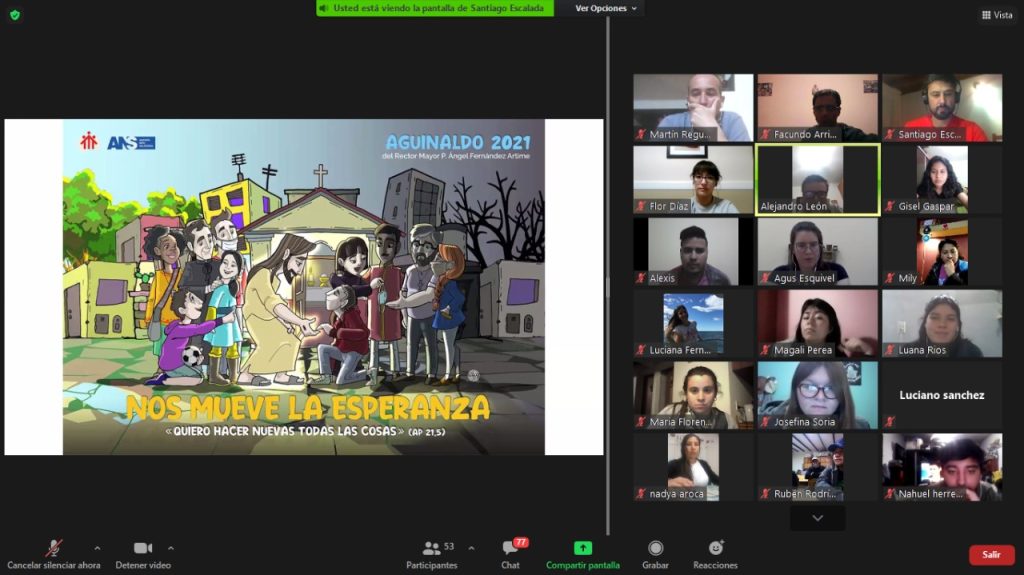Image resolution: width=1024 pixels, height=575 pixels.
Task: Select Alejandro León highlighted video tile
Action: (818, 180)
